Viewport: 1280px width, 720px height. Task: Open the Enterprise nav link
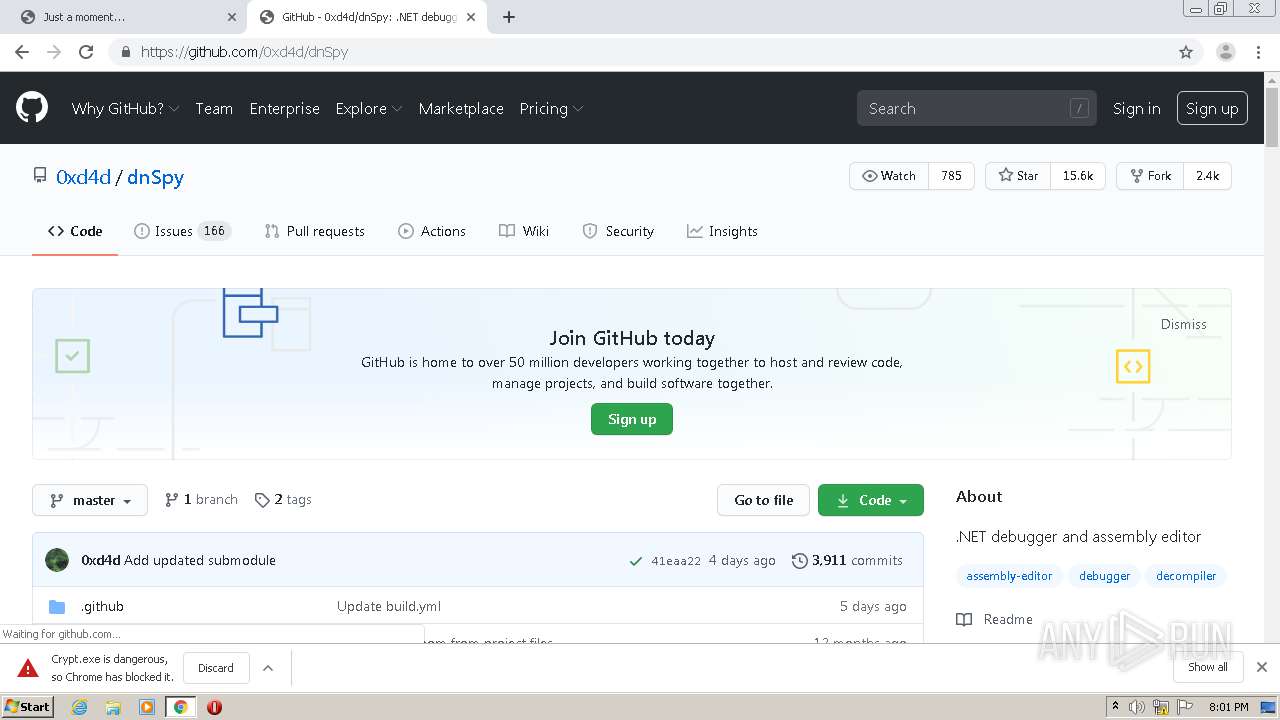(285, 108)
